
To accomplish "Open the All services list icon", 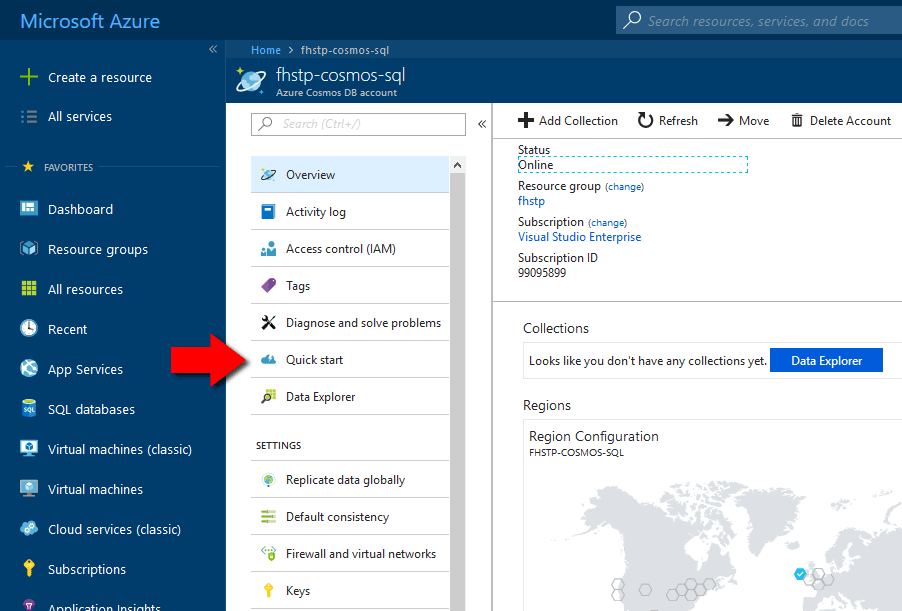I will tap(29, 117).
